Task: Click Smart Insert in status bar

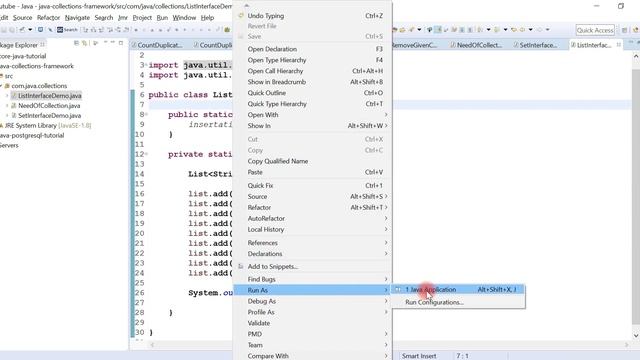Action: [x=419, y=356]
